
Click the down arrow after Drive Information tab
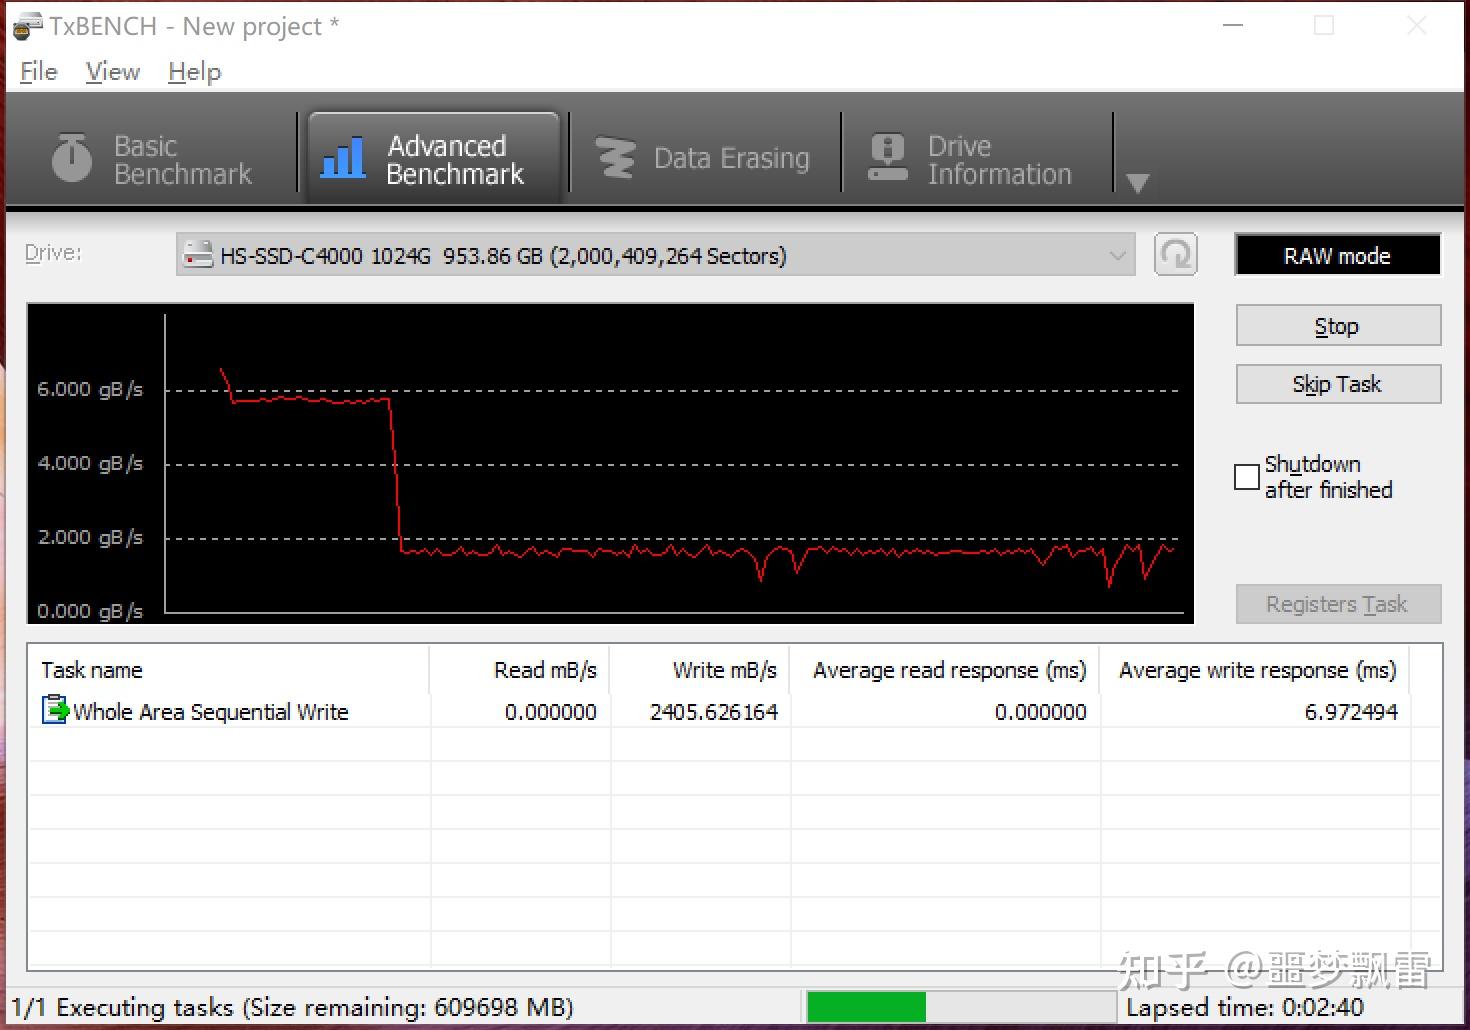[x=1137, y=184]
